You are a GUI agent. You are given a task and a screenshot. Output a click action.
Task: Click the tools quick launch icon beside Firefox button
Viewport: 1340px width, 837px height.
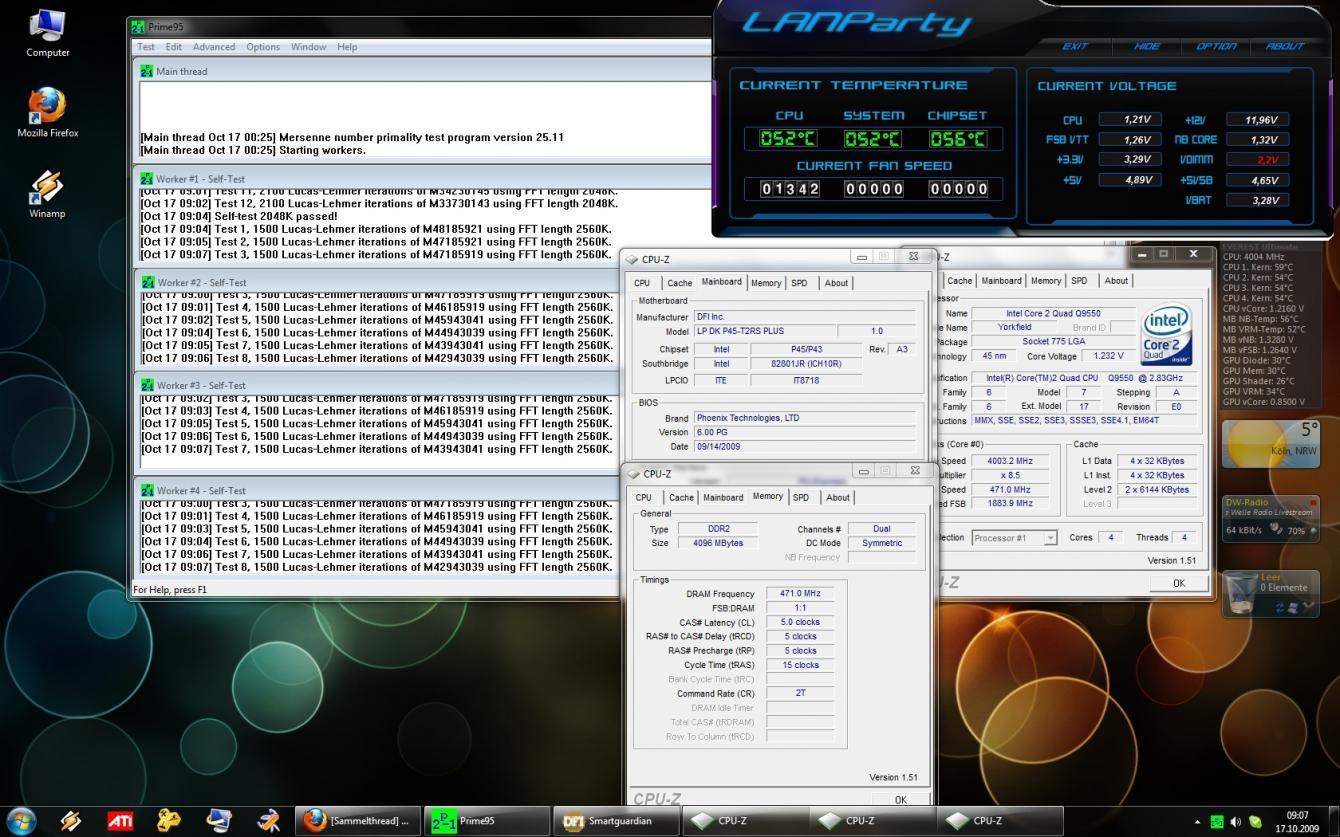[269, 821]
